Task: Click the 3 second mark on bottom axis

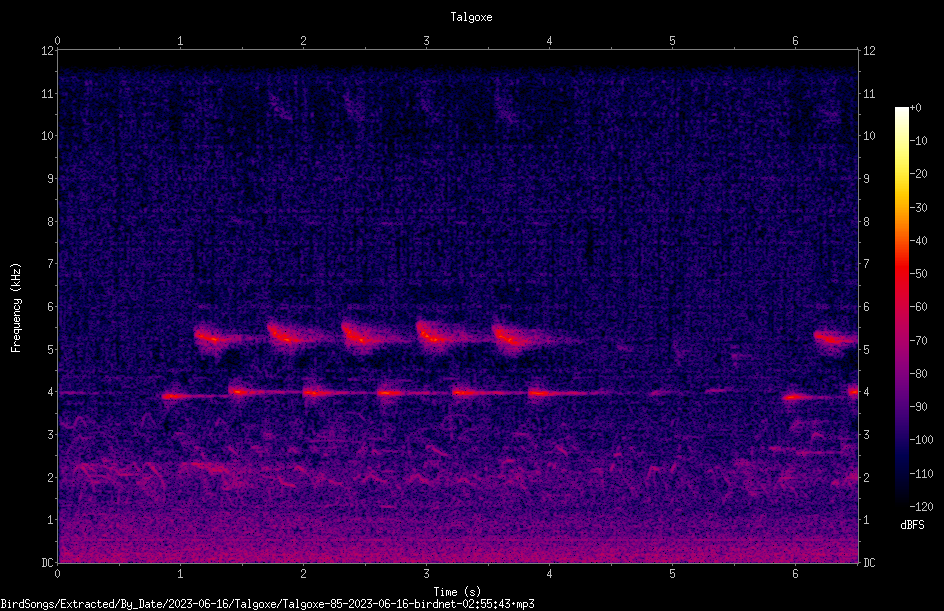Action: click(x=426, y=574)
